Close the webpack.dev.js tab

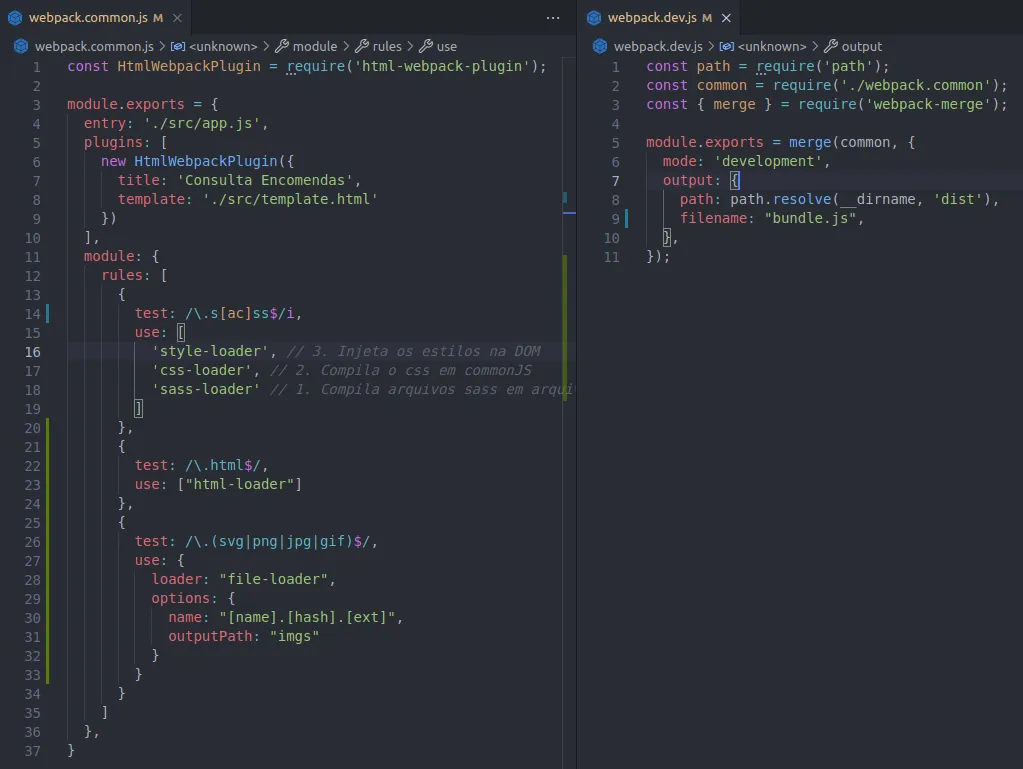coord(726,18)
